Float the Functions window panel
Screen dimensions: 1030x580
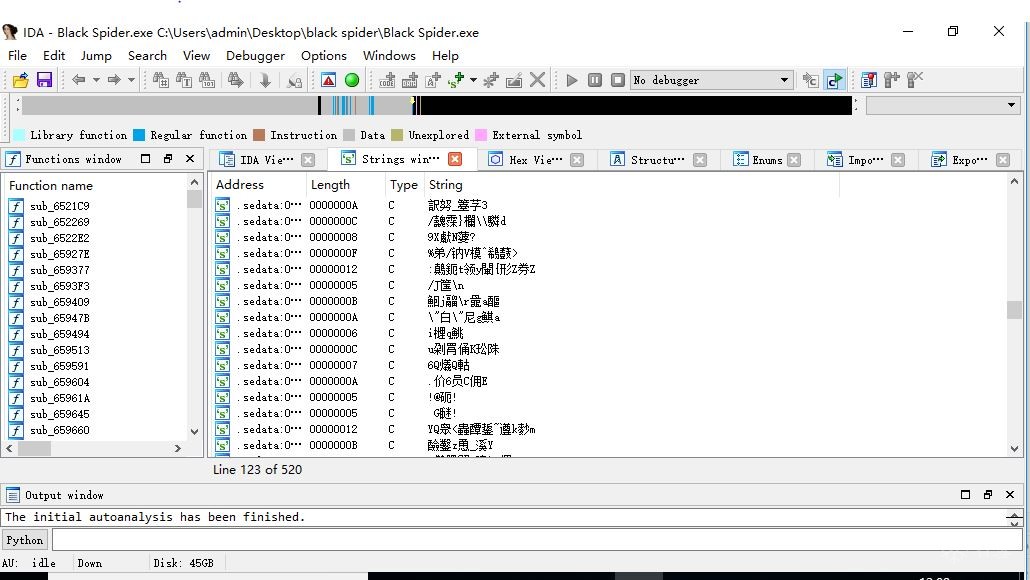click(x=168, y=158)
